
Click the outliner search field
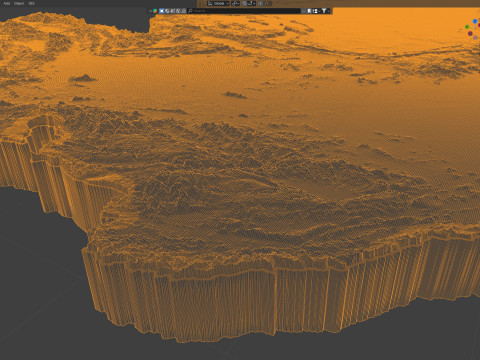coord(244,11)
